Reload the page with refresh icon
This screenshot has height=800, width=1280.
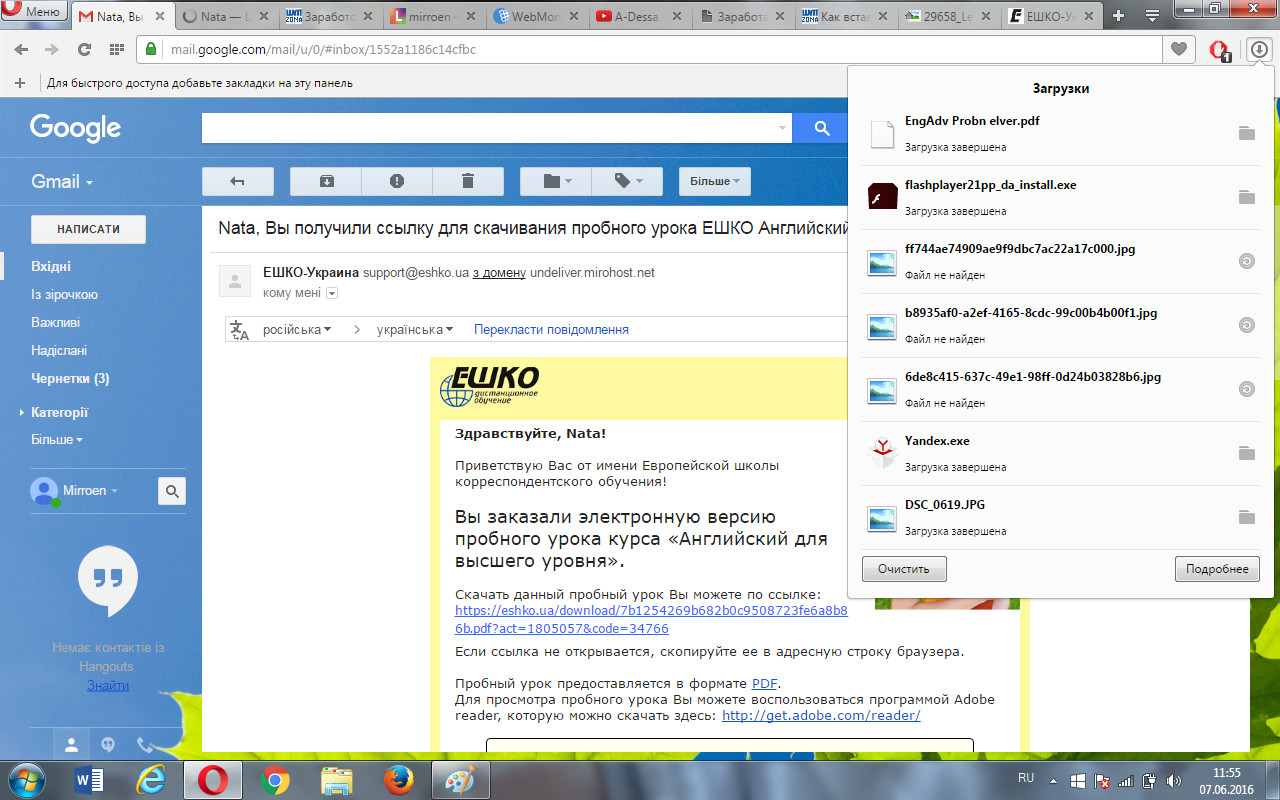[85, 49]
